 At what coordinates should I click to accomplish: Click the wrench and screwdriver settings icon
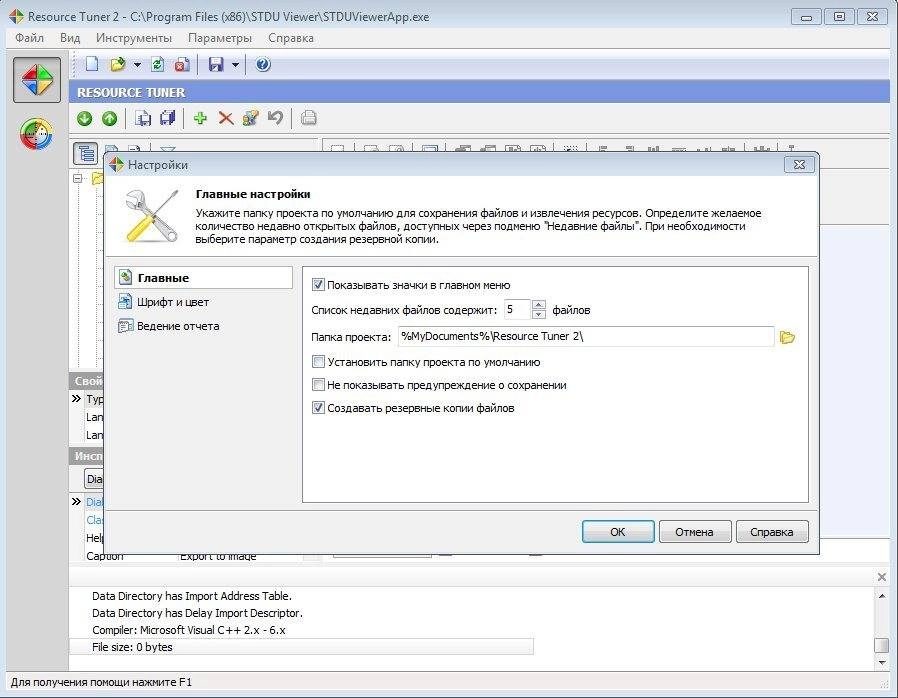pos(151,216)
